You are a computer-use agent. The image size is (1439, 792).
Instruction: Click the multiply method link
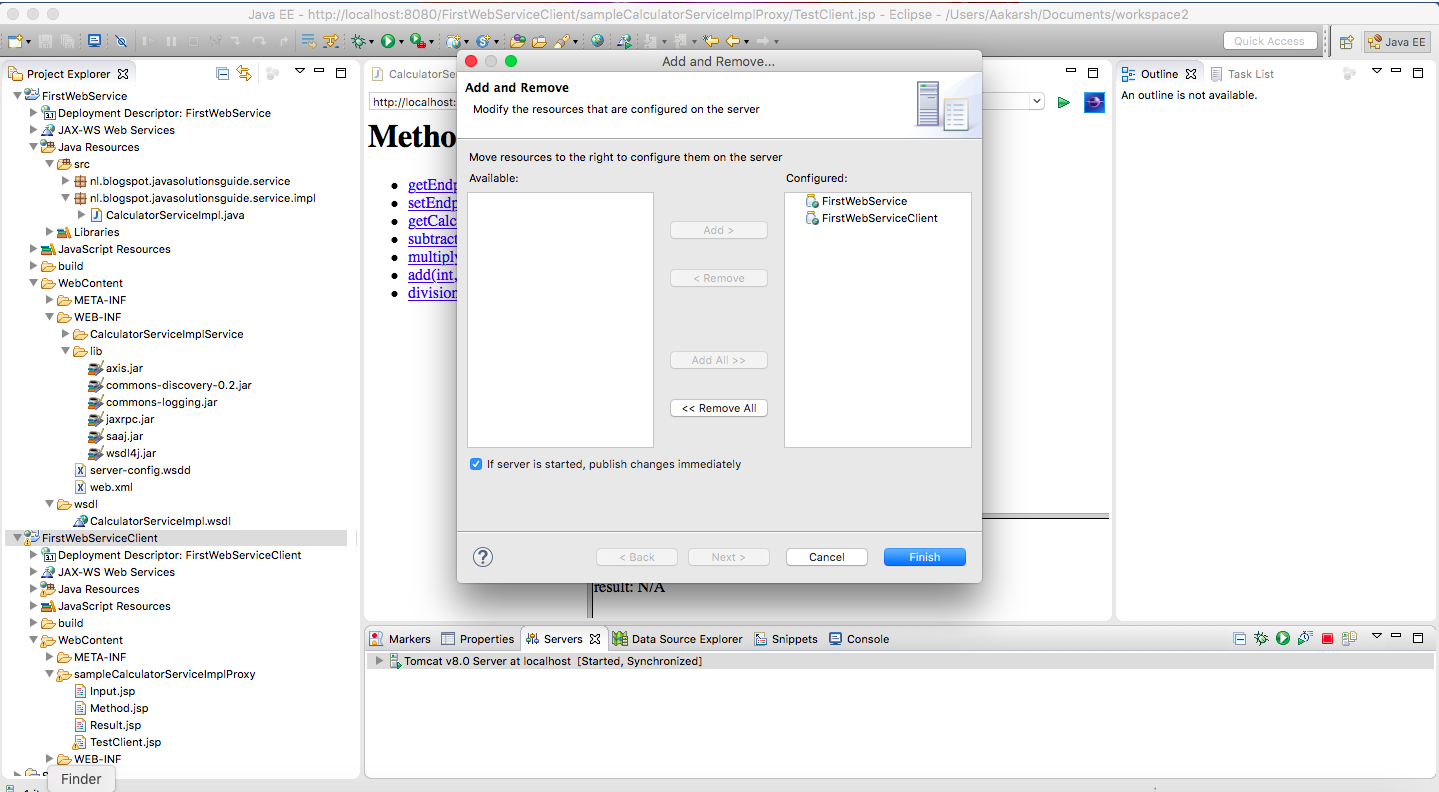coord(433,257)
